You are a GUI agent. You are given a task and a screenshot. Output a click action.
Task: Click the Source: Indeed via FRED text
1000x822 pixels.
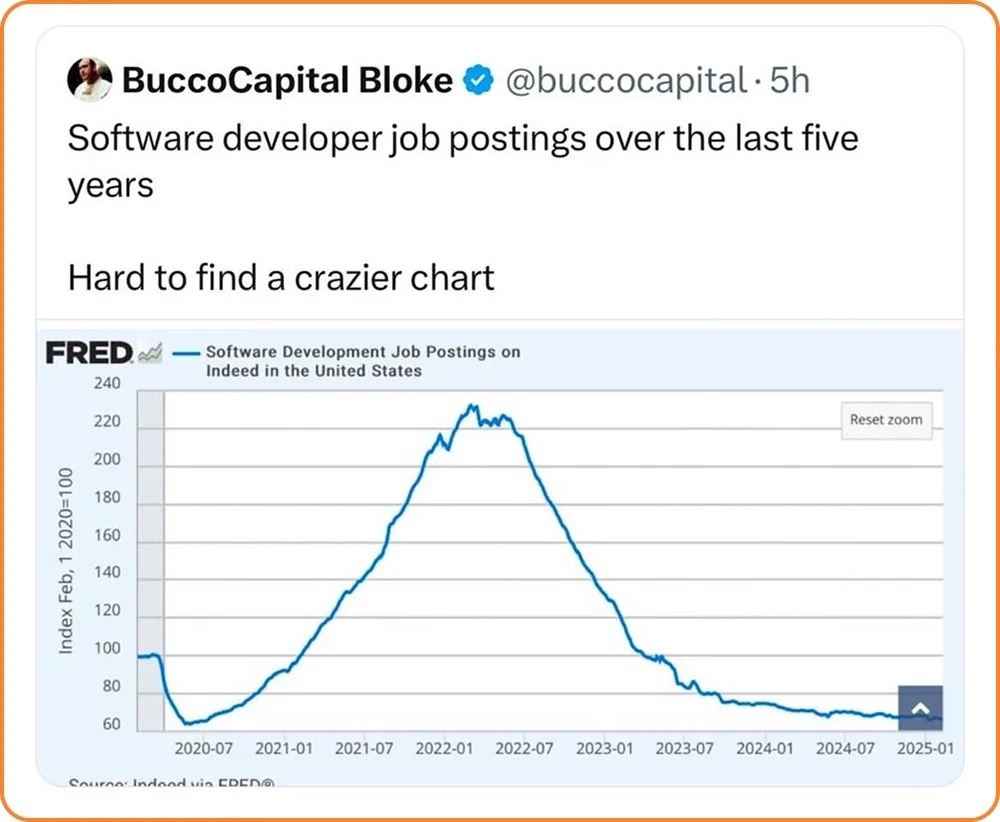tap(171, 783)
